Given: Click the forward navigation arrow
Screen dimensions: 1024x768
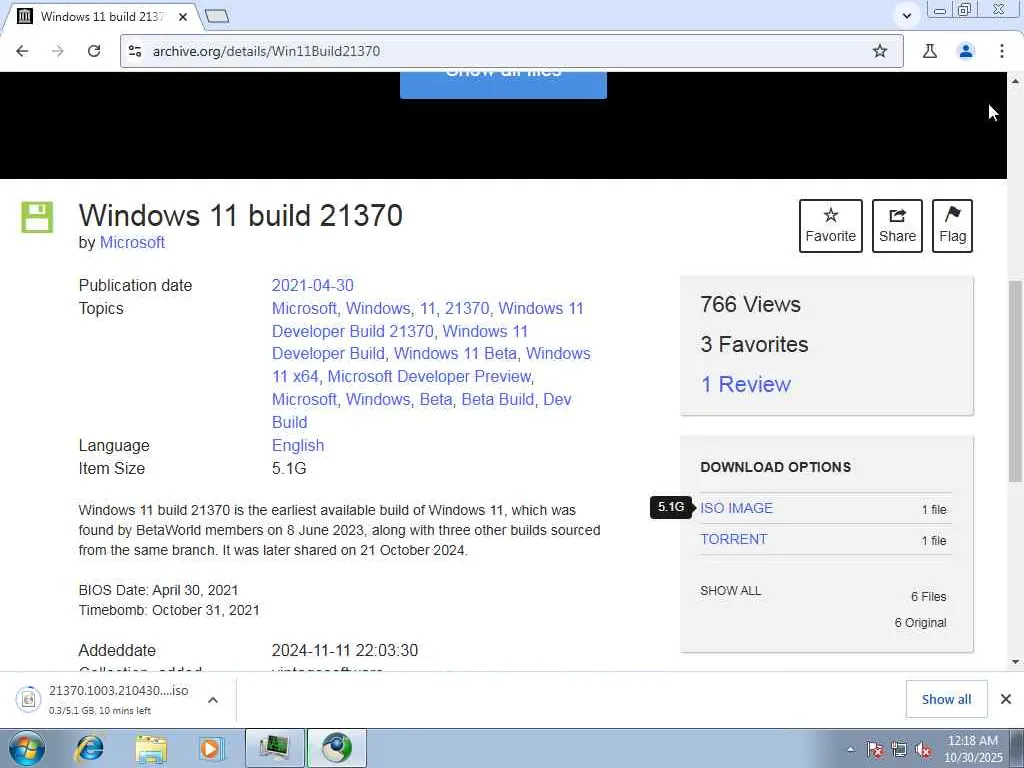Looking at the screenshot, I should [58, 51].
